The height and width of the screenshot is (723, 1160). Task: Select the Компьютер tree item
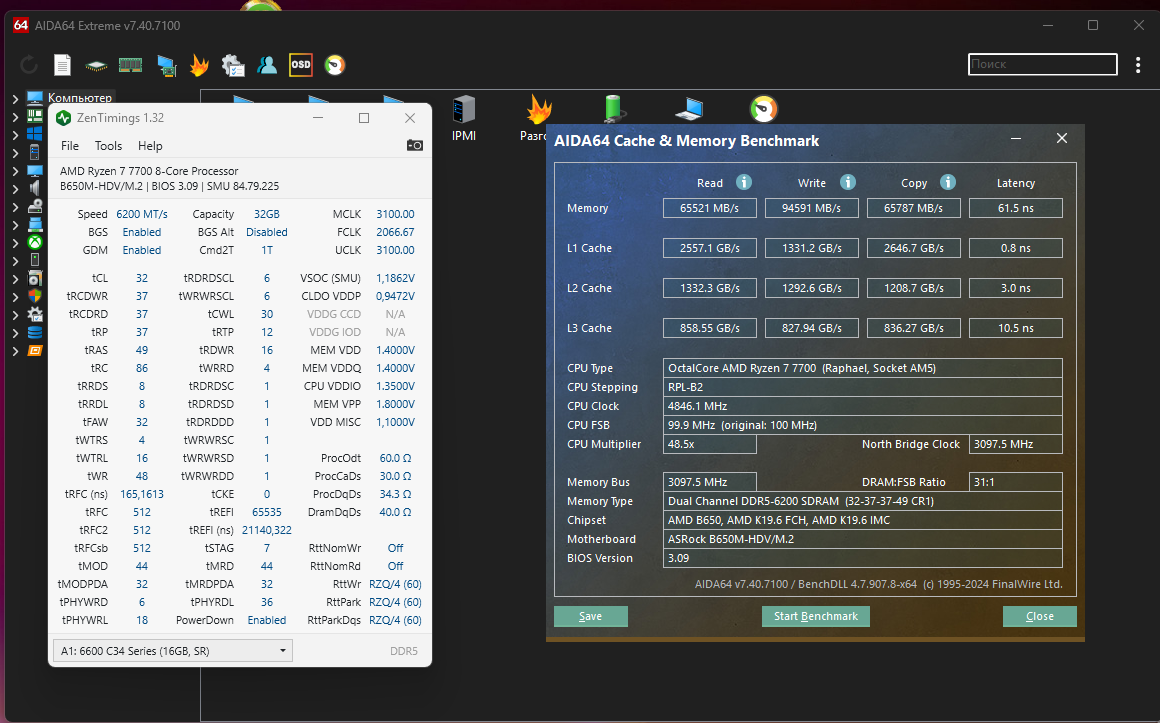(x=80, y=98)
